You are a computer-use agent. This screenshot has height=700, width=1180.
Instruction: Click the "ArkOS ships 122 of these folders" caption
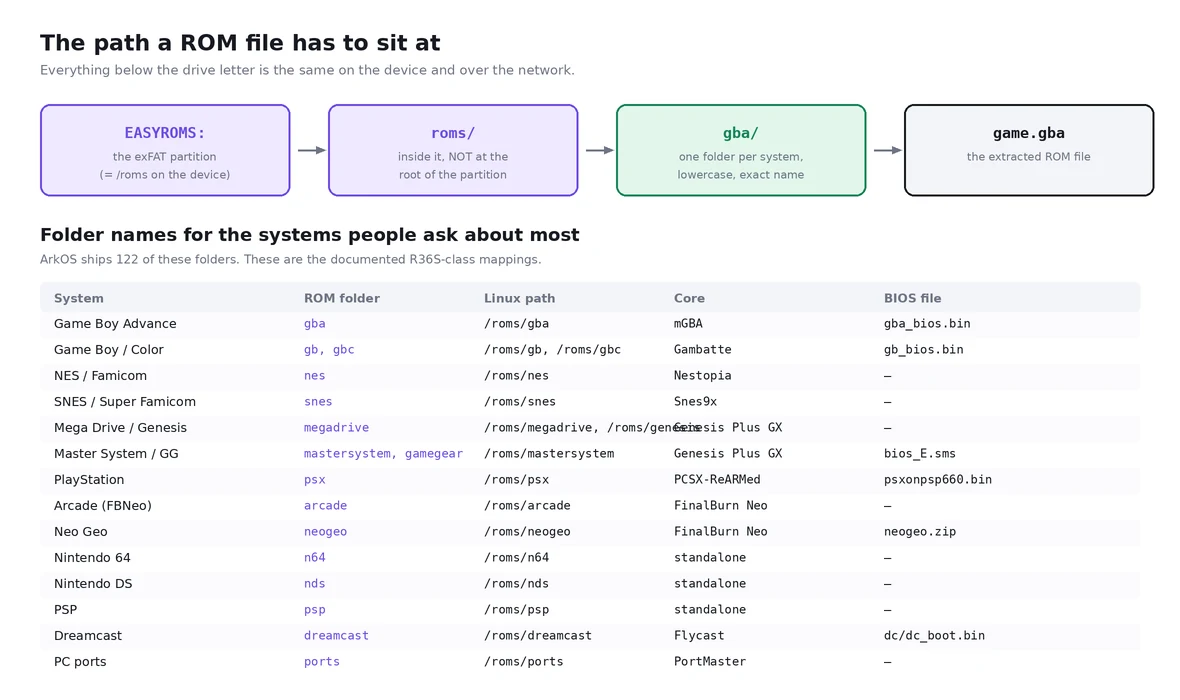coord(290,260)
